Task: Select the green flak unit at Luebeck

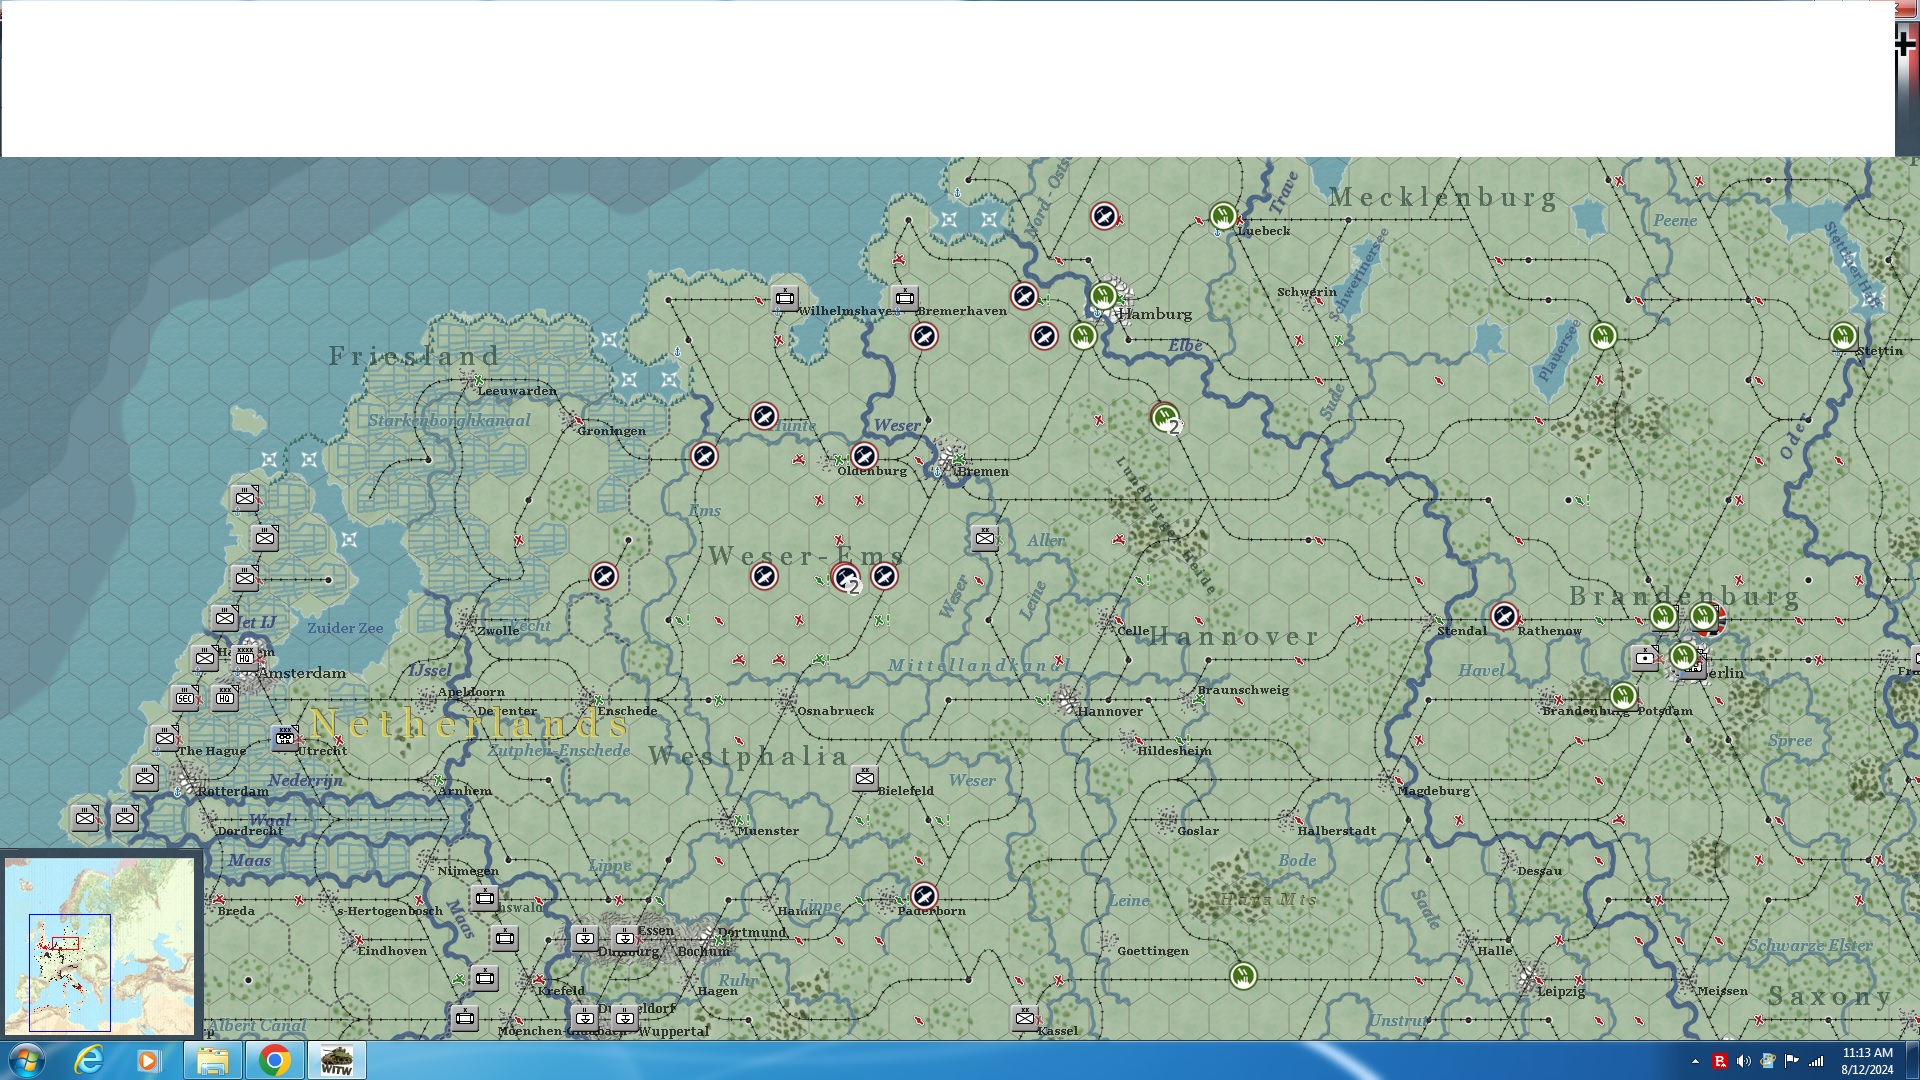Action: (x=1223, y=215)
